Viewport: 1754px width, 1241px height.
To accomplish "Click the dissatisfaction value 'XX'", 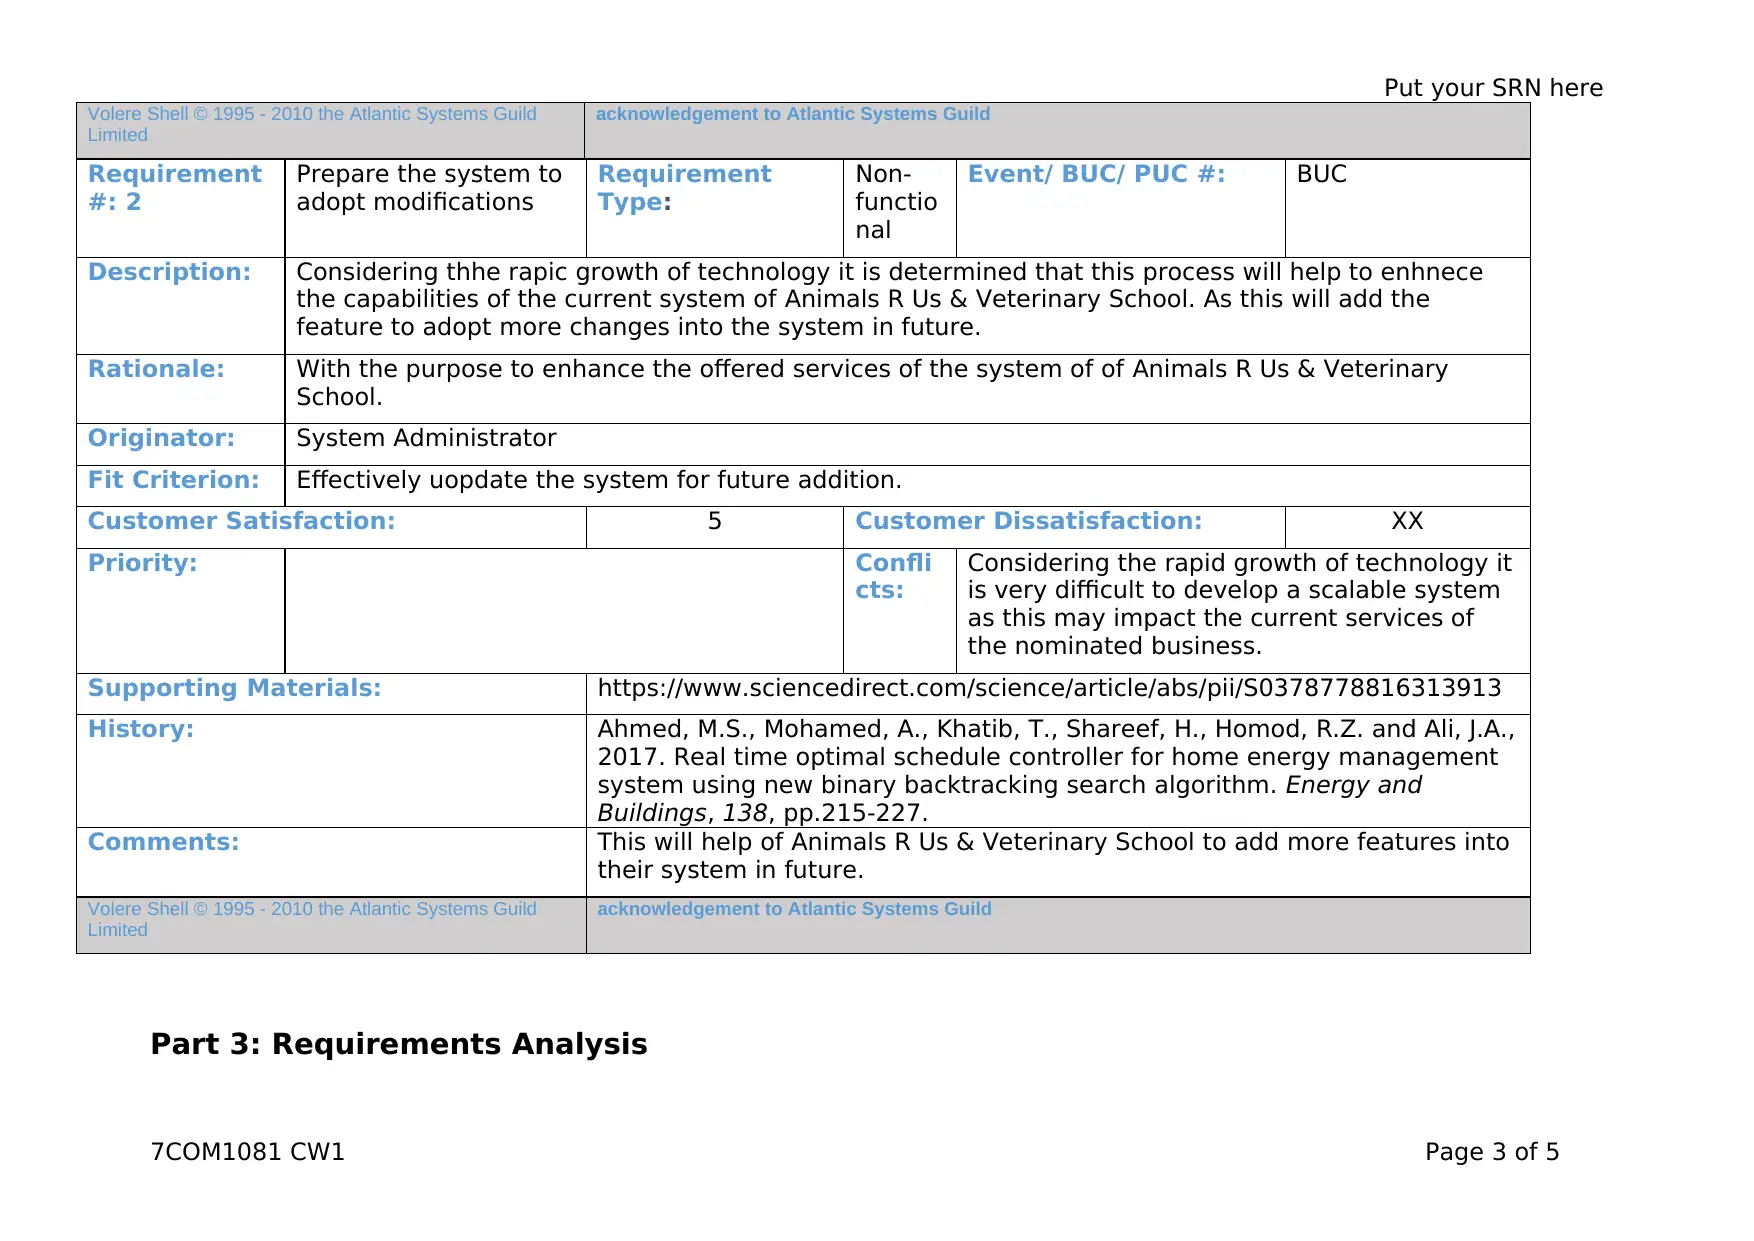I will point(1407,521).
